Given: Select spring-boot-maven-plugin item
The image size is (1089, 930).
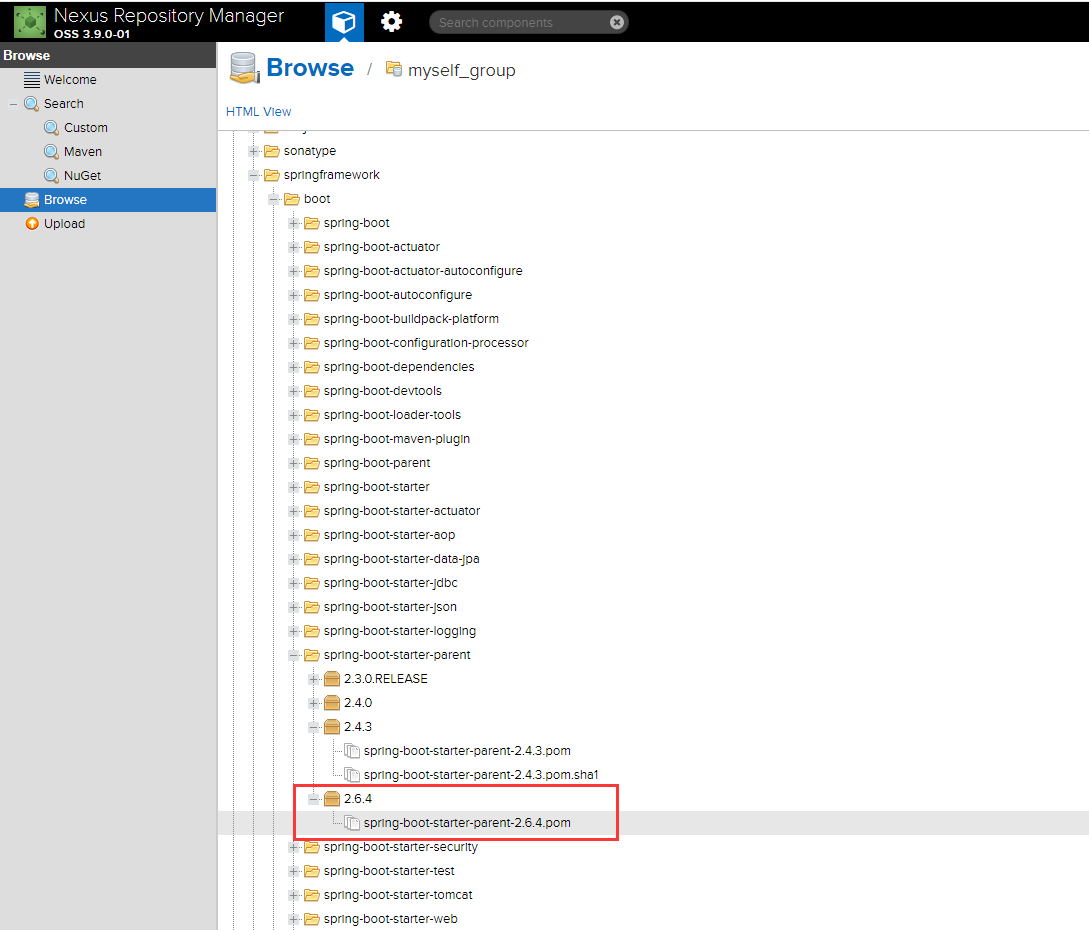Looking at the screenshot, I should pos(397,439).
